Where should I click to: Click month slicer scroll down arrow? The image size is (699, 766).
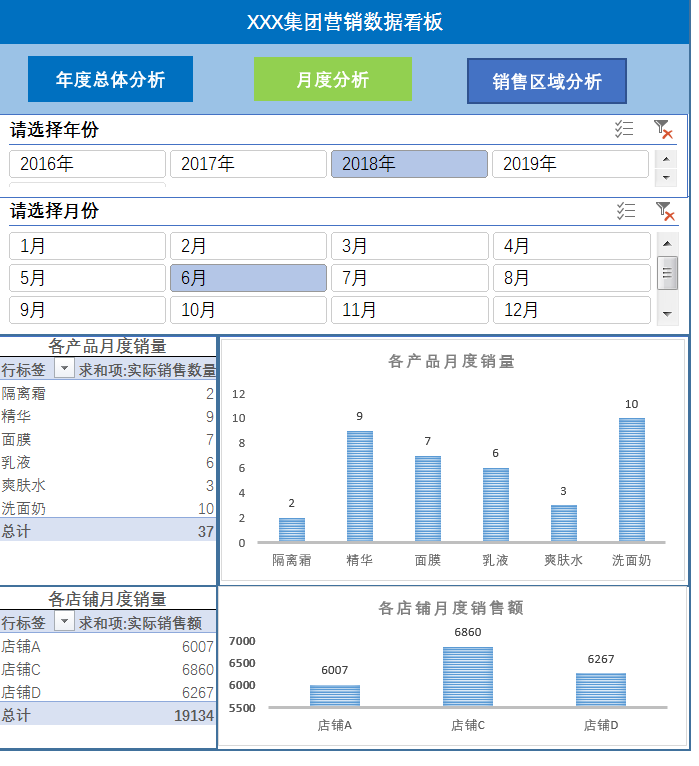click(x=667, y=314)
